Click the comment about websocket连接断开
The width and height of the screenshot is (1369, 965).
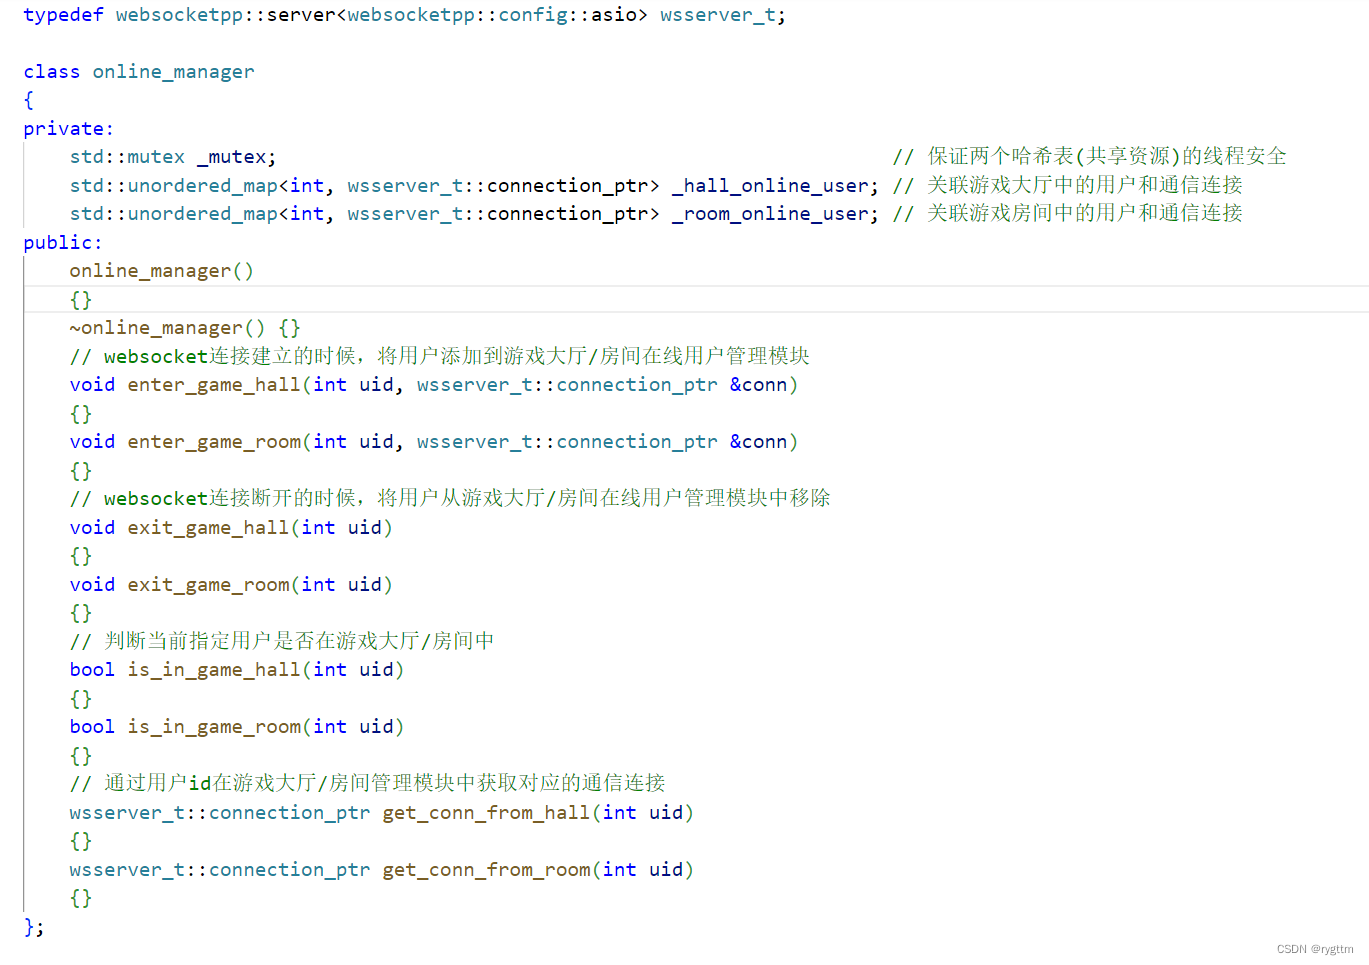click(x=450, y=499)
